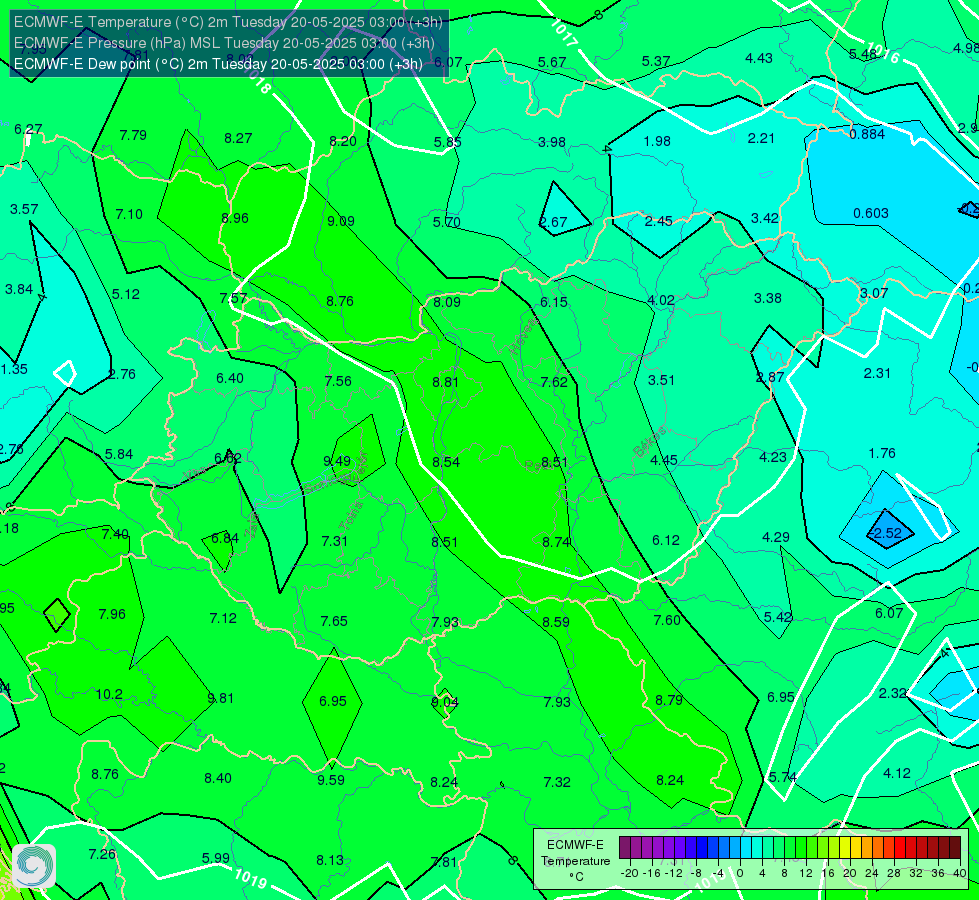Click the 1017 isobar label

click(x=564, y=33)
